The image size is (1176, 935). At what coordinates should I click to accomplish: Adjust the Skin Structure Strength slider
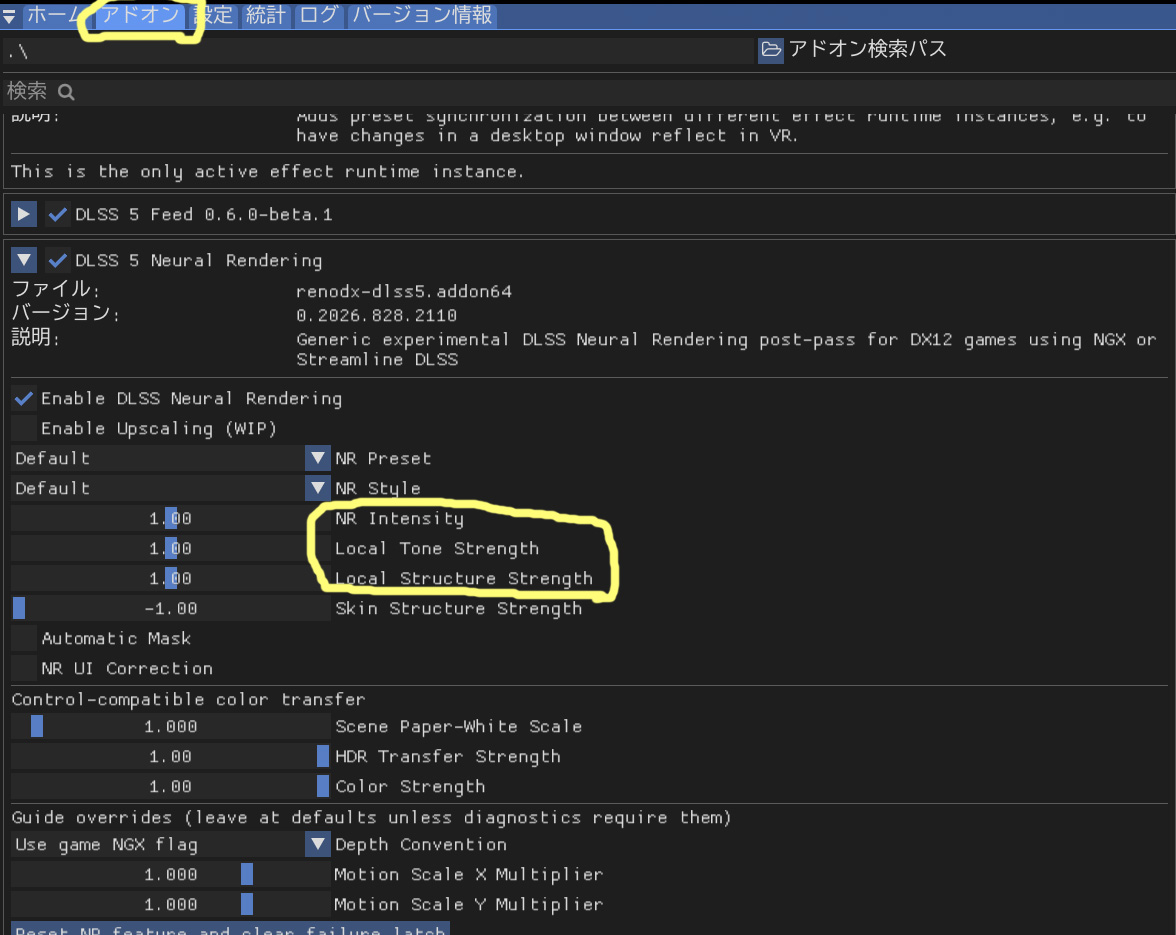click(171, 608)
